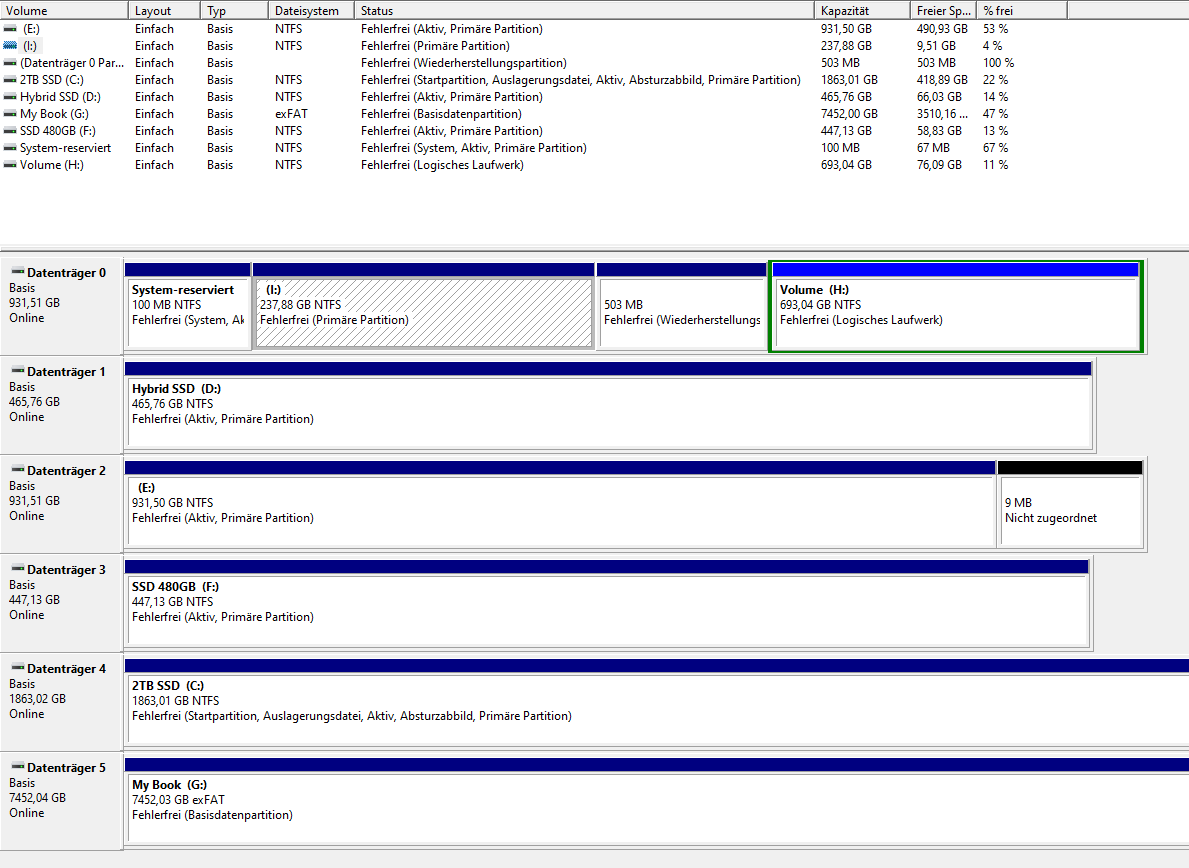Select the Hybrid SSD (D:) name in volume list
Screen dimensions: 1189x868
point(60,97)
